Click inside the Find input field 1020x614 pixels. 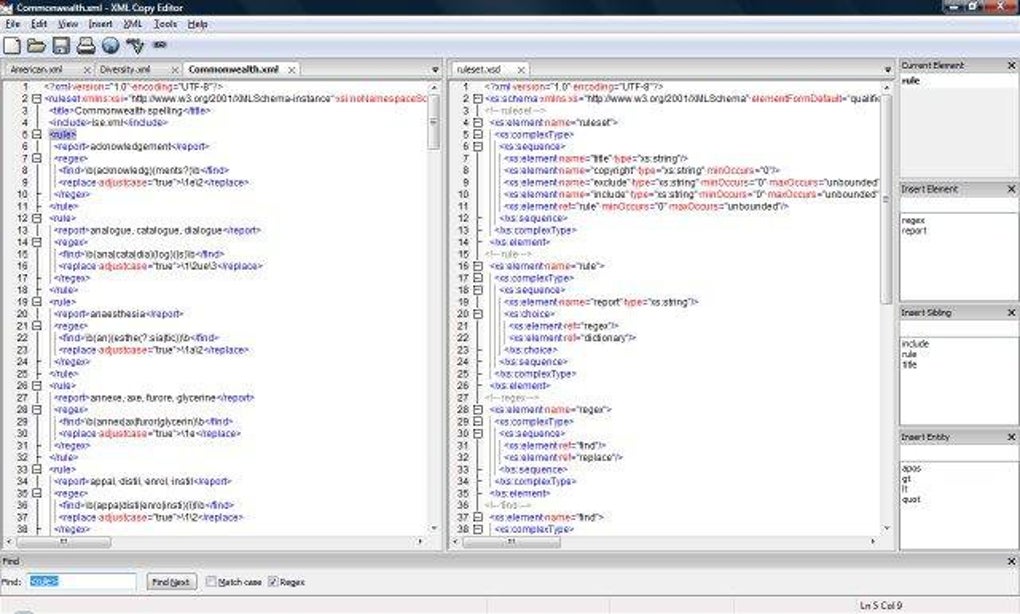80,581
